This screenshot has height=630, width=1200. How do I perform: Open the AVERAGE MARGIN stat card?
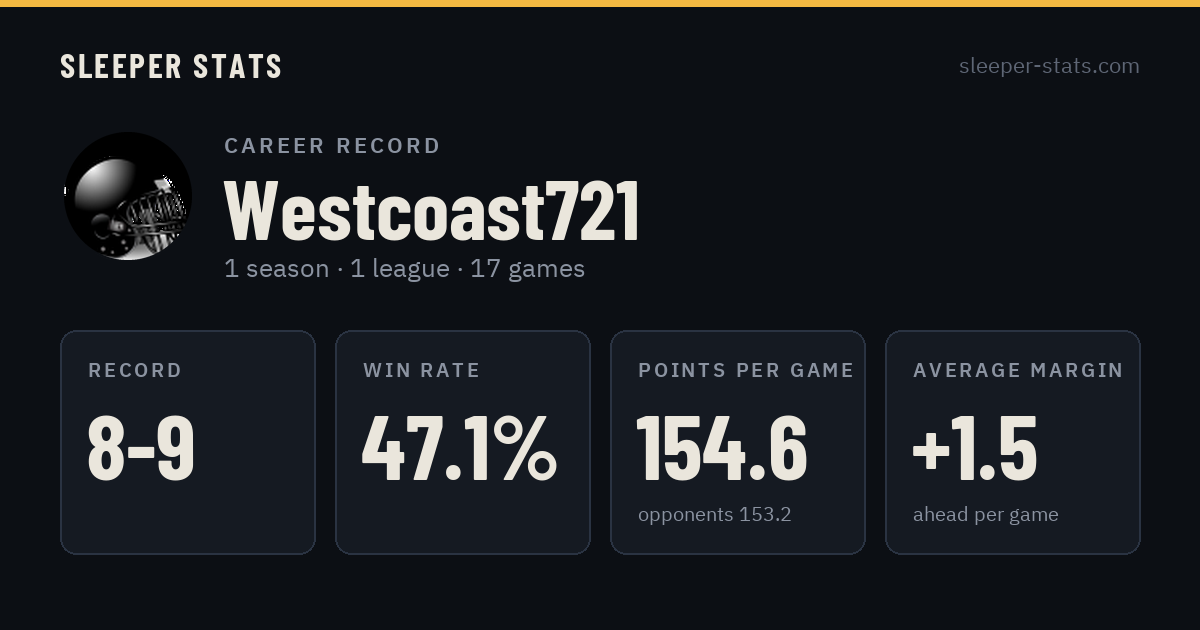1013,442
